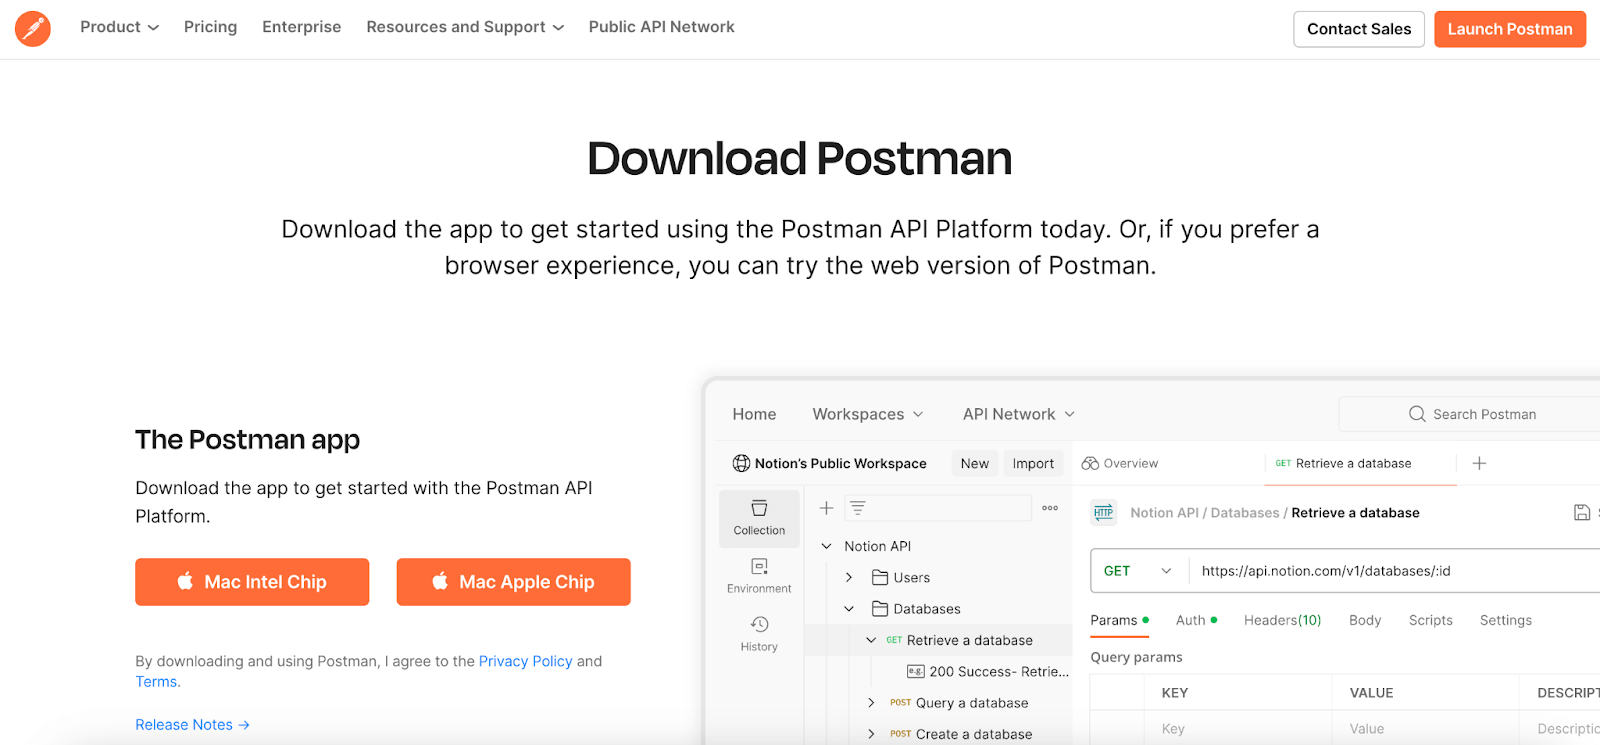Image resolution: width=1600 pixels, height=745 pixels.
Task: Expand the Create a database request
Action: (x=871, y=734)
